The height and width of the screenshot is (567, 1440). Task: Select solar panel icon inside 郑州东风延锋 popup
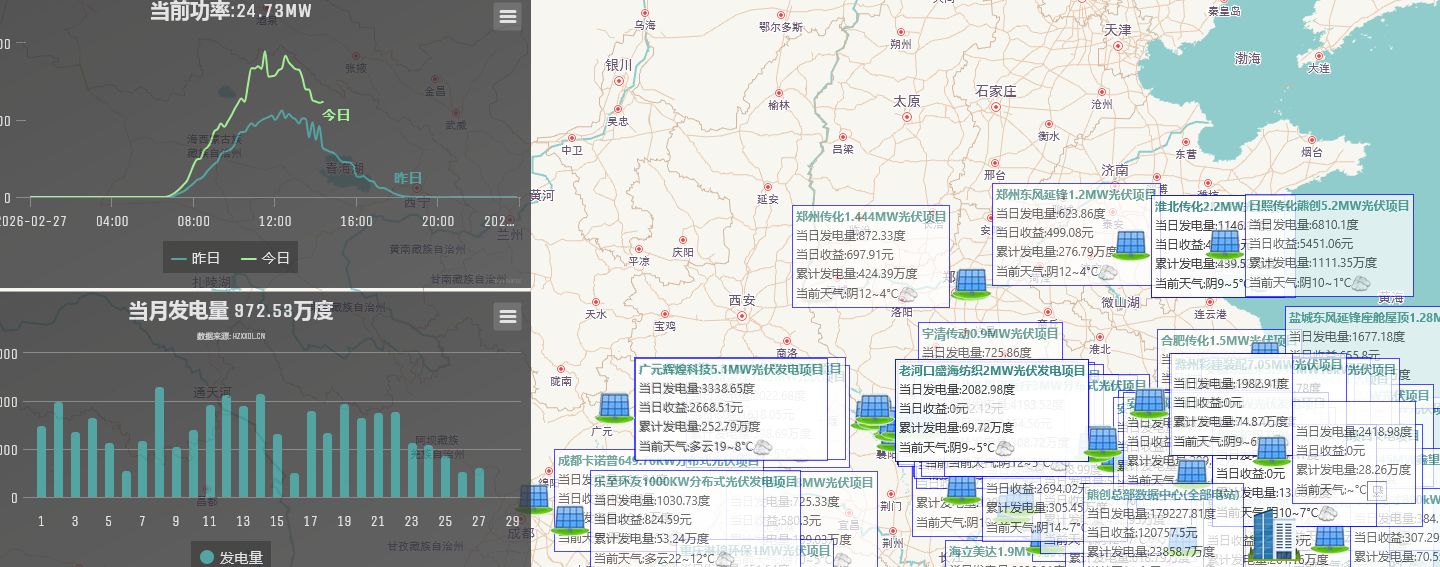(1130, 244)
